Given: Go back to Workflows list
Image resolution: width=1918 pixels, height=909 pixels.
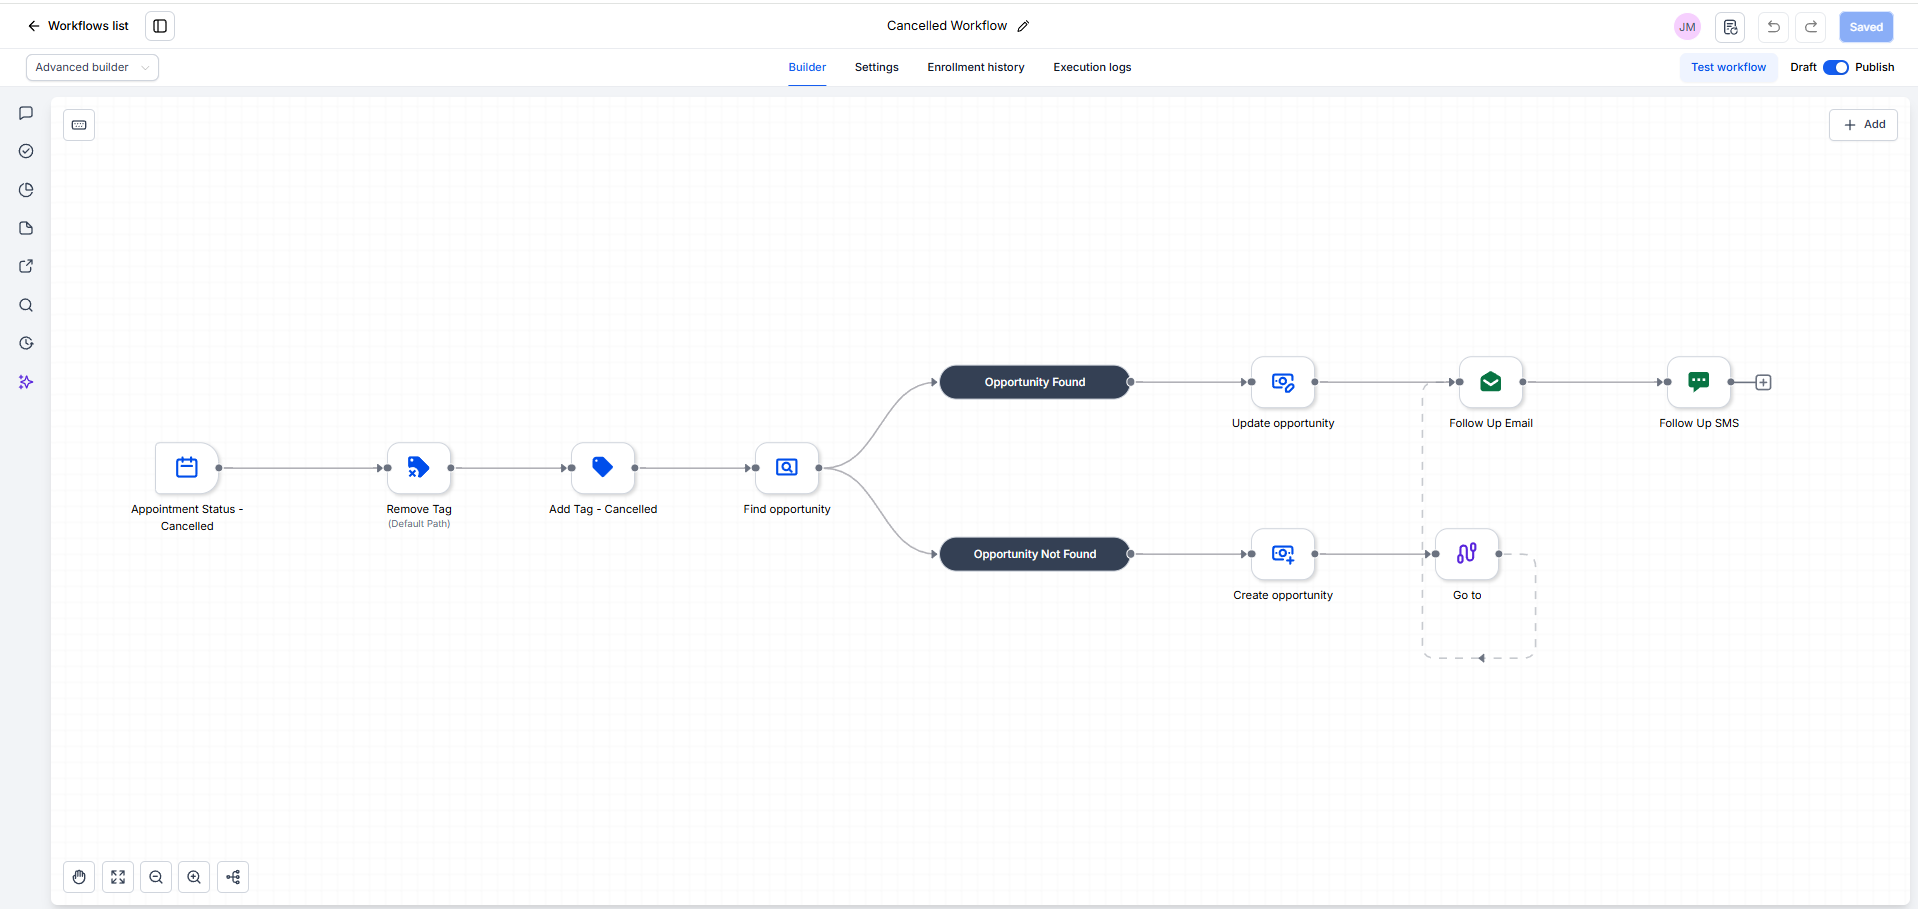Looking at the screenshot, I should (78, 26).
